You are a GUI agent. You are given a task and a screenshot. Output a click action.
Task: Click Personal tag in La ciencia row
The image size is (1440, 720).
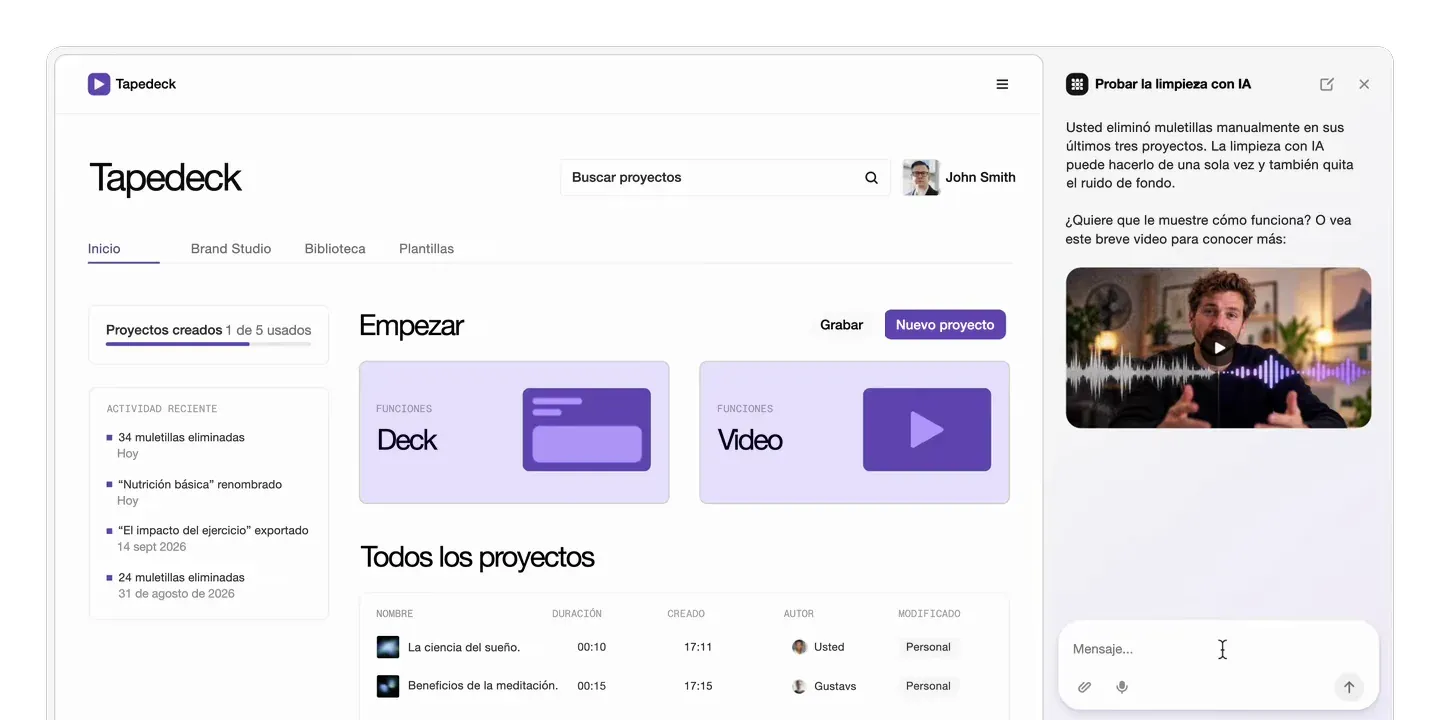click(928, 647)
